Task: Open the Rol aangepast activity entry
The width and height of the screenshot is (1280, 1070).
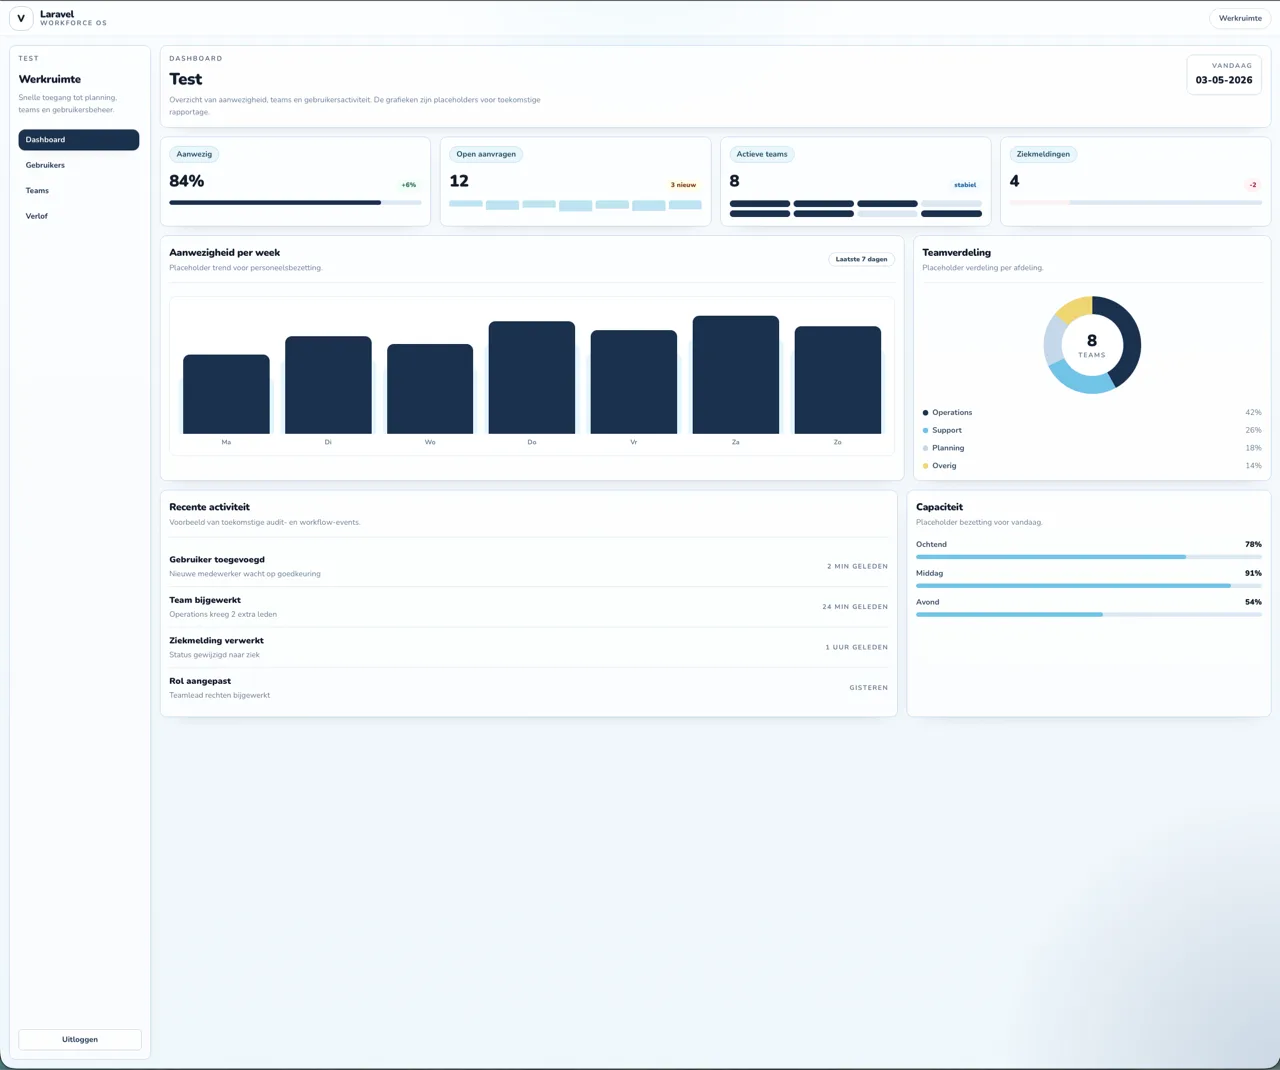Action: coord(528,688)
